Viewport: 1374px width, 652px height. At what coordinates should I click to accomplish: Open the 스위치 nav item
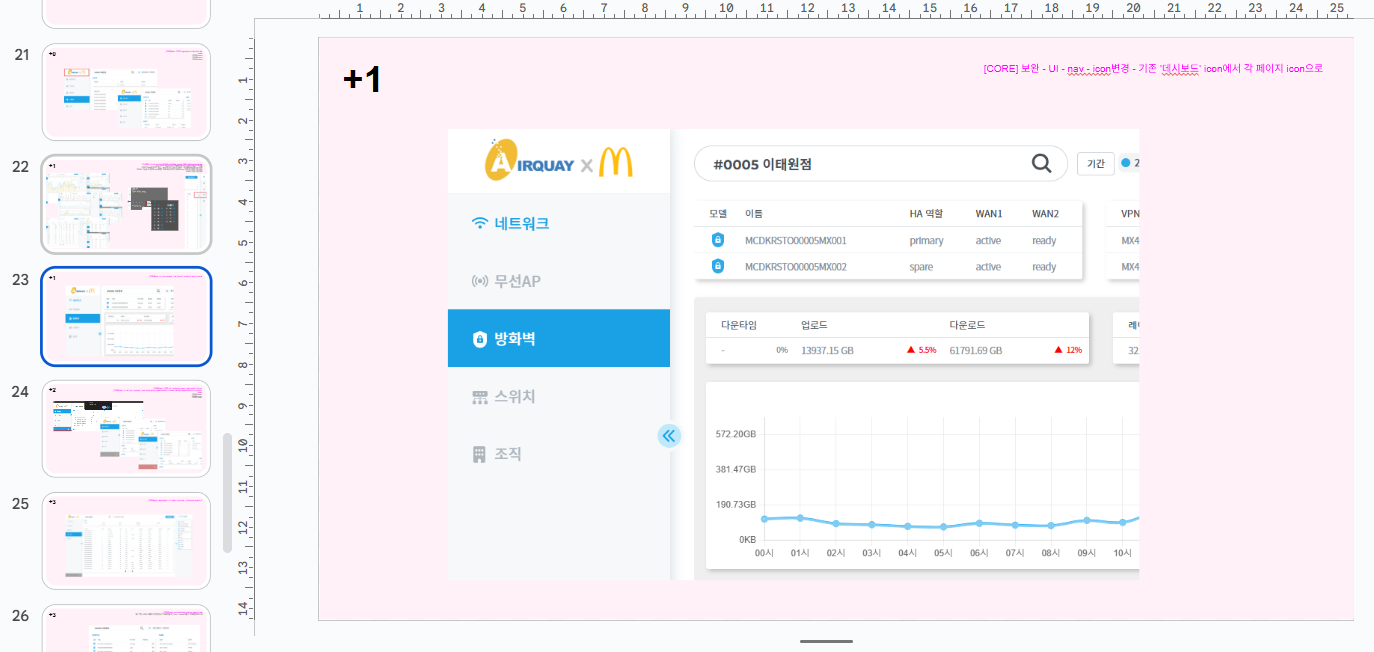(559, 397)
